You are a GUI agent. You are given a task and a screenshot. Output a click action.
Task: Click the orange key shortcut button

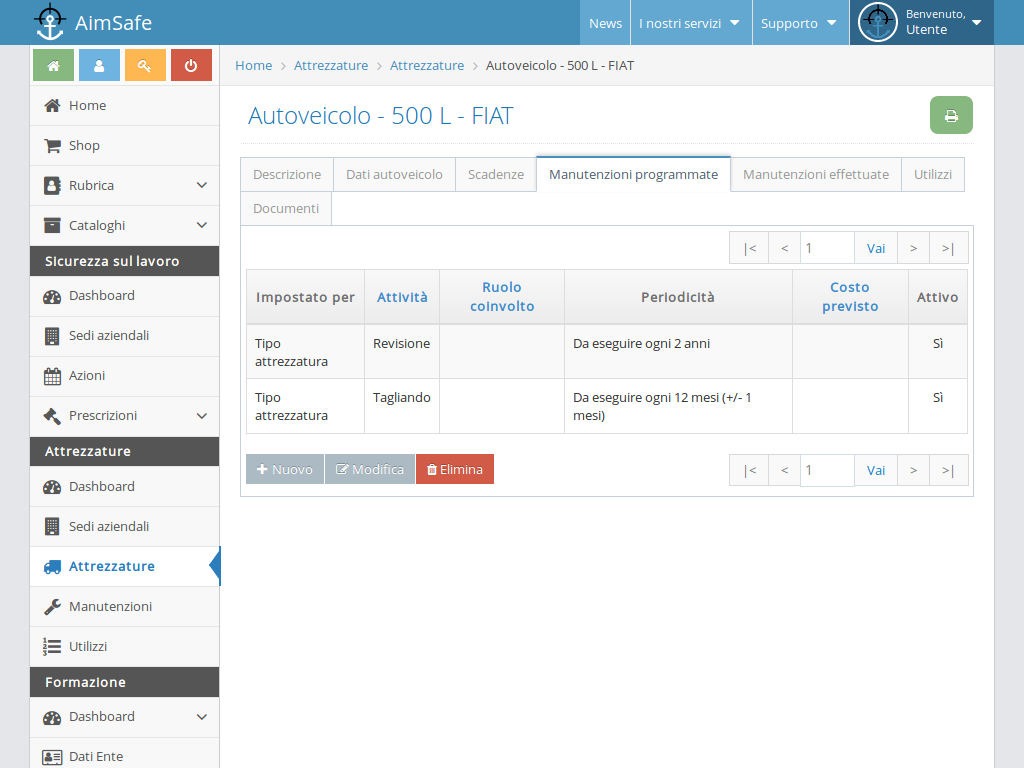click(x=145, y=65)
